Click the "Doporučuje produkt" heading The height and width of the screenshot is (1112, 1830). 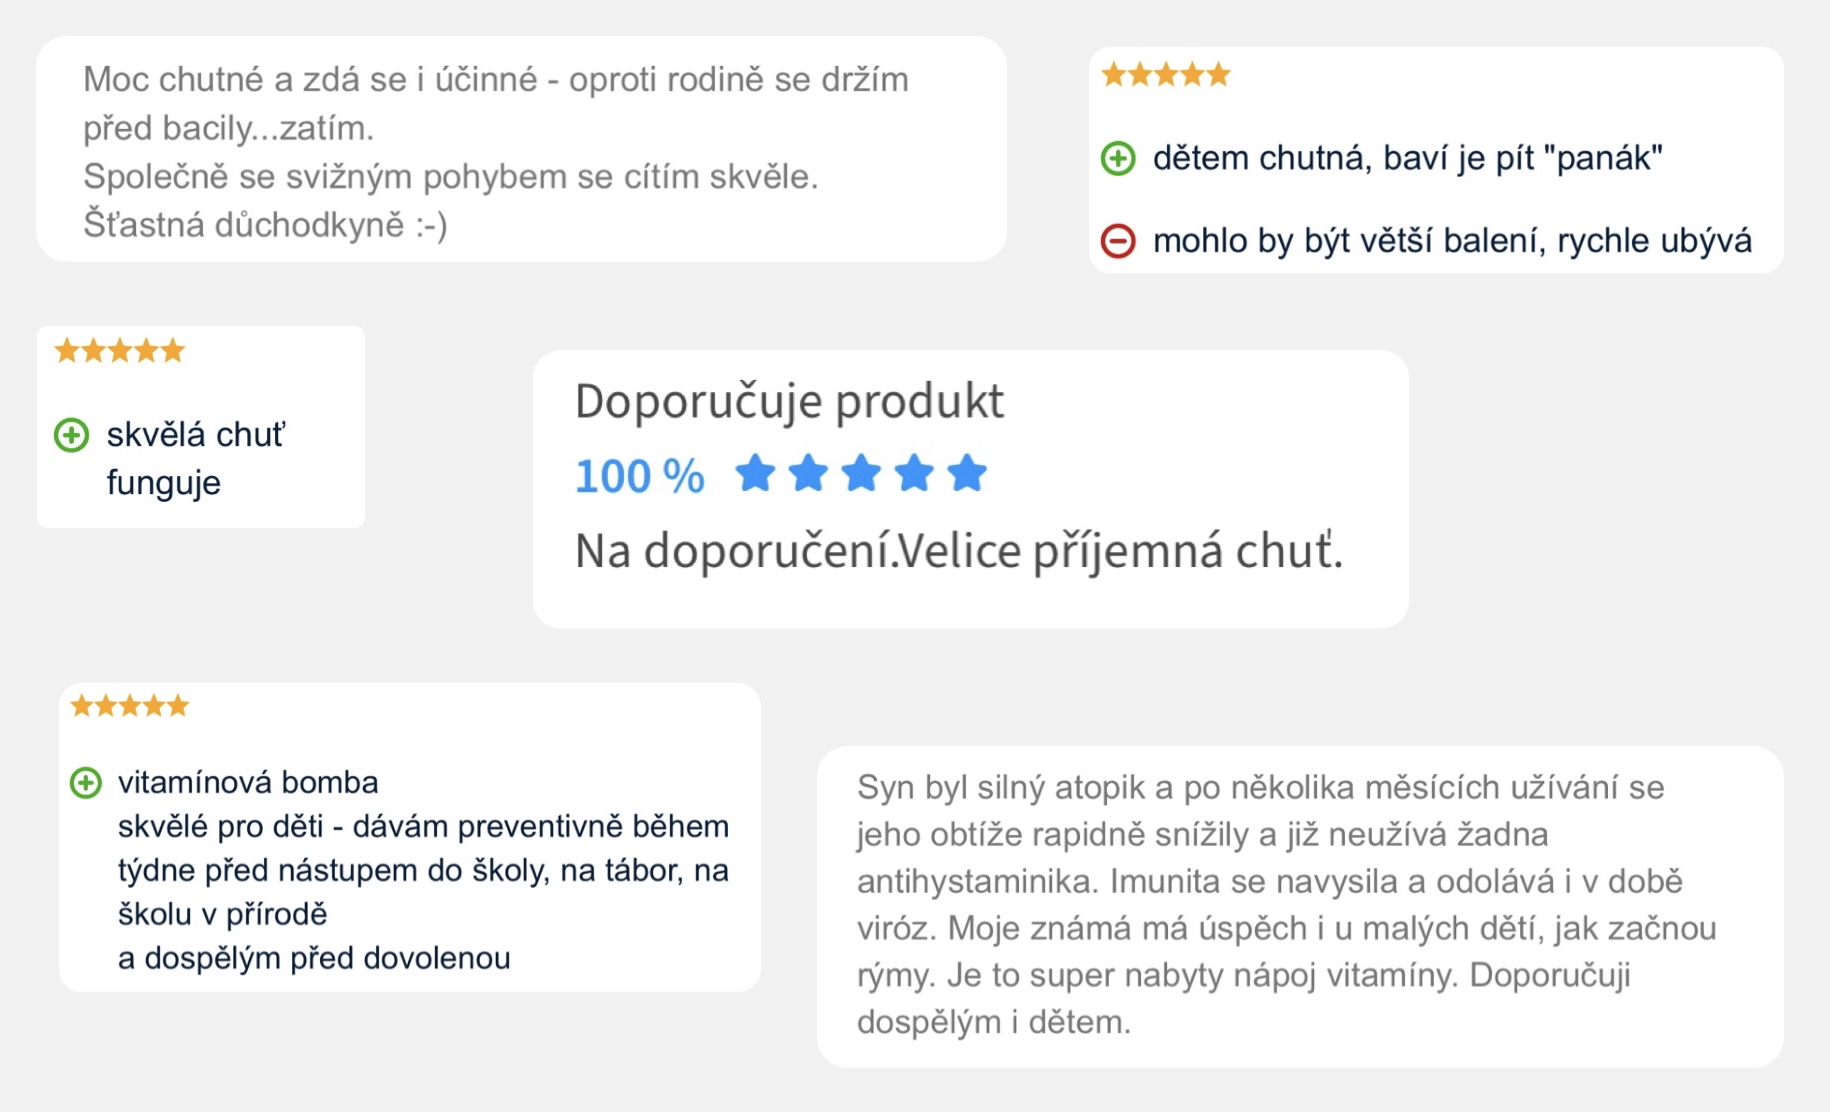(789, 401)
